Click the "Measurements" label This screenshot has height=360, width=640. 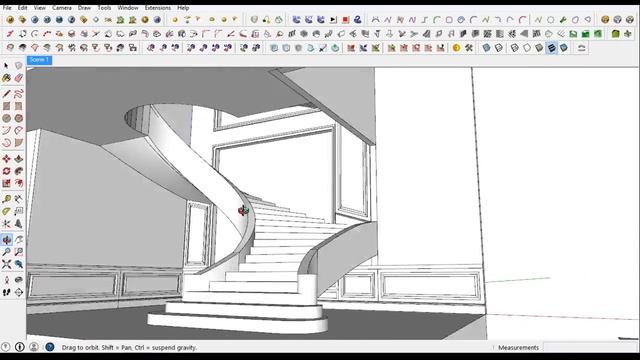[x=518, y=348]
